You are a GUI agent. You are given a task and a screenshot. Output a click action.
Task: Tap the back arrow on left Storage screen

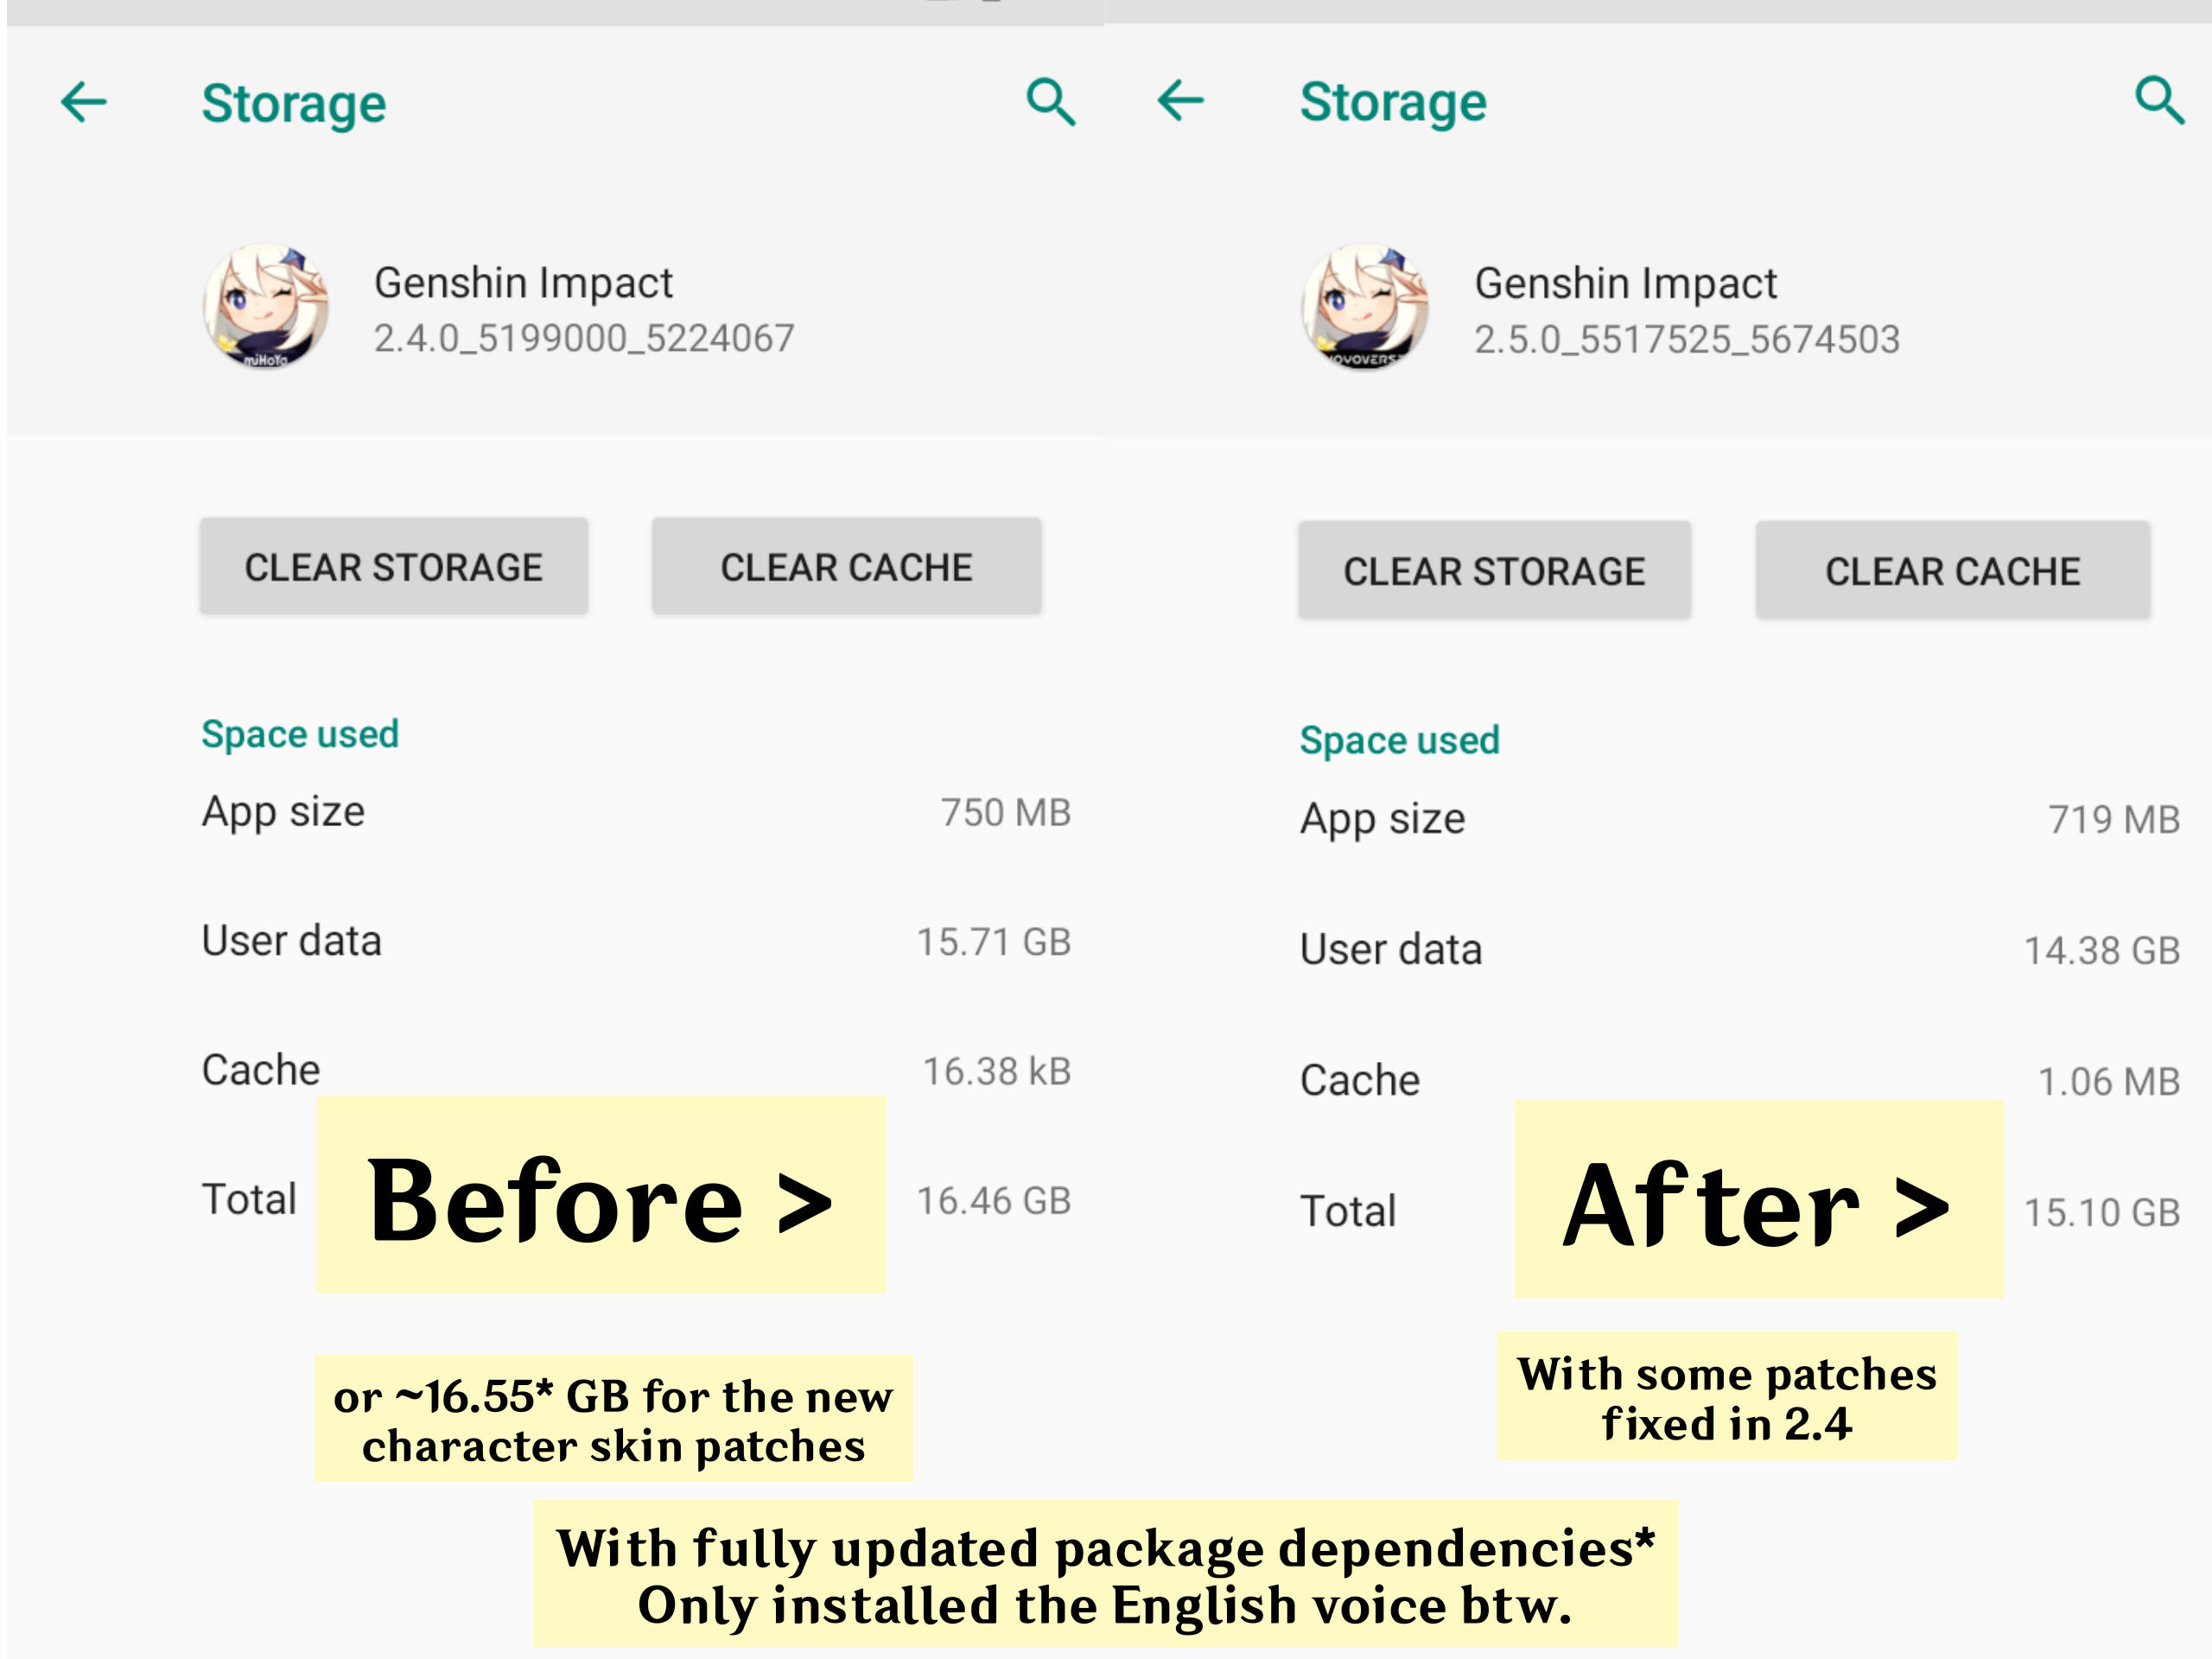pos(83,102)
